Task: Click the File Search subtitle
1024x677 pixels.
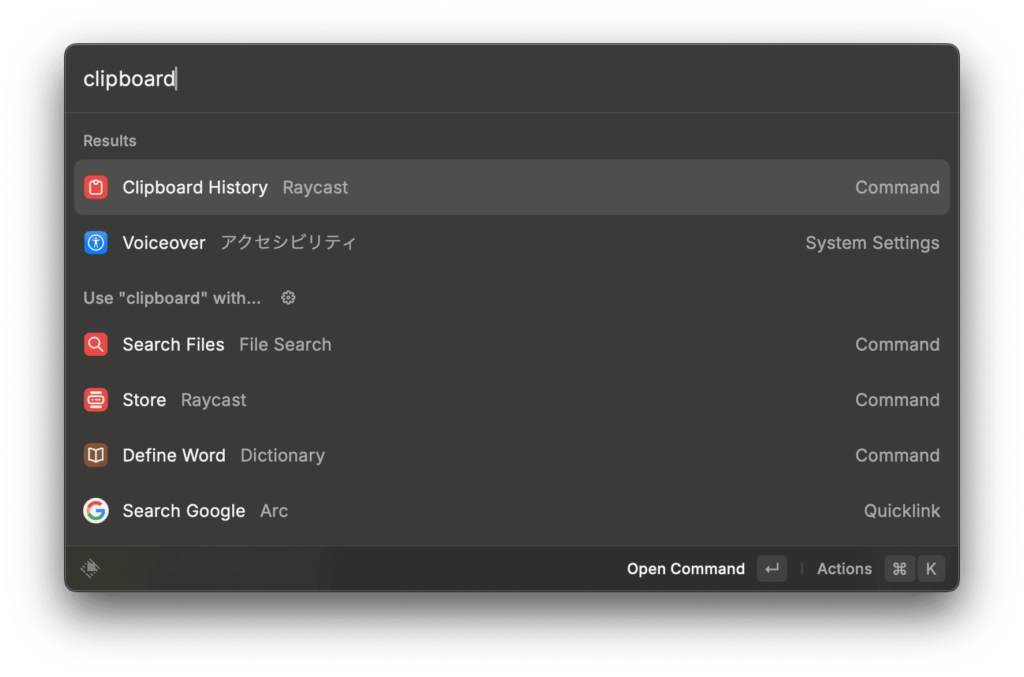Action: (x=285, y=344)
